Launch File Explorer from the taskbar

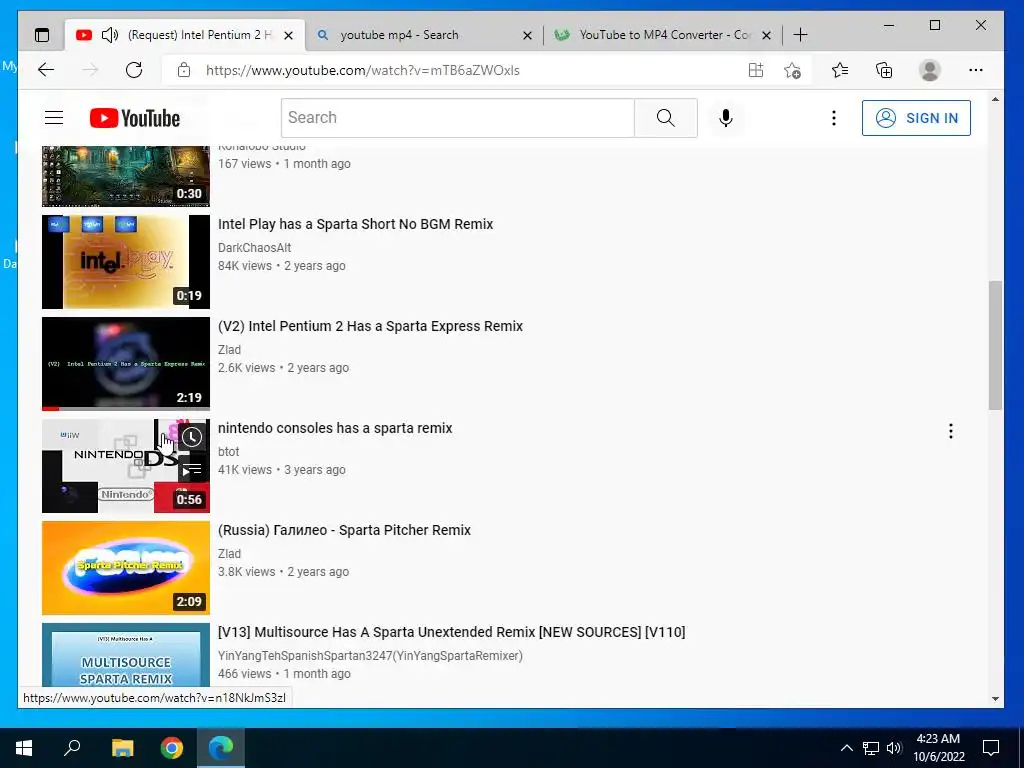coord(122,748)
